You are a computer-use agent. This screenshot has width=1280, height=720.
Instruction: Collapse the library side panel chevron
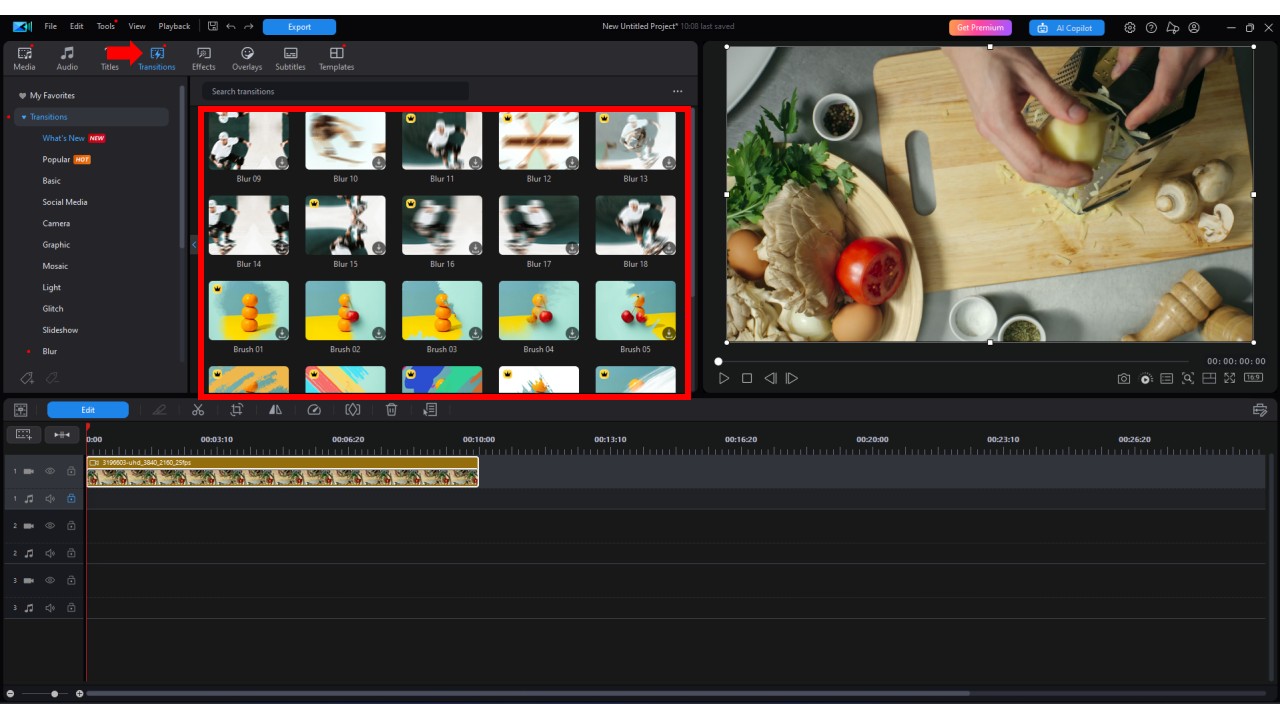193,245
